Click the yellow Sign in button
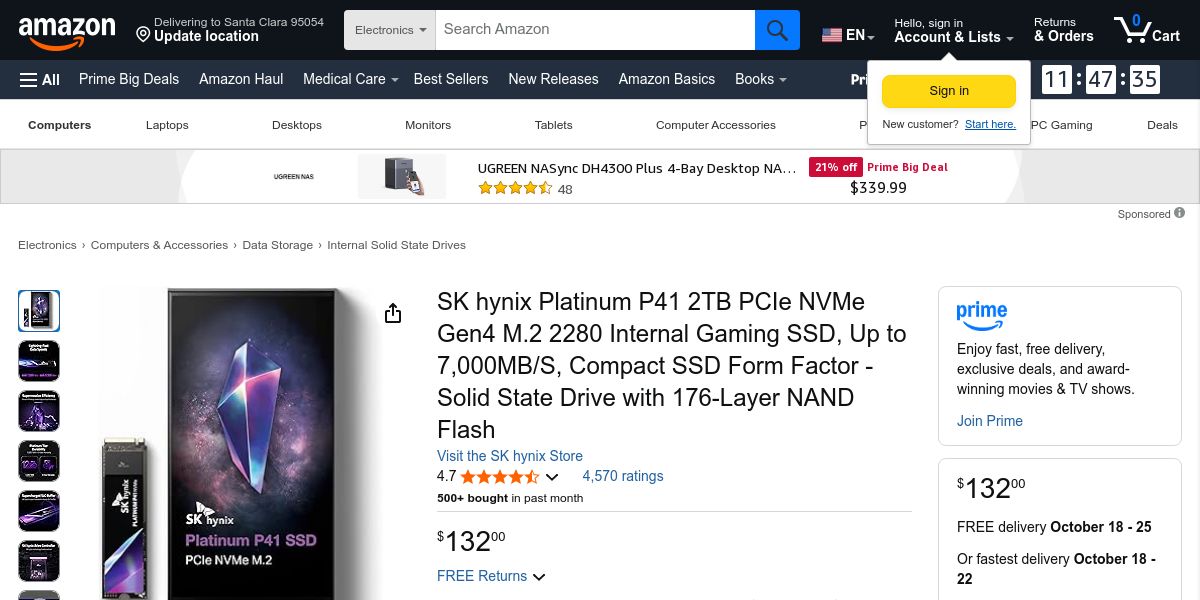Viewport: 1200px width, 600px height. 948,91
